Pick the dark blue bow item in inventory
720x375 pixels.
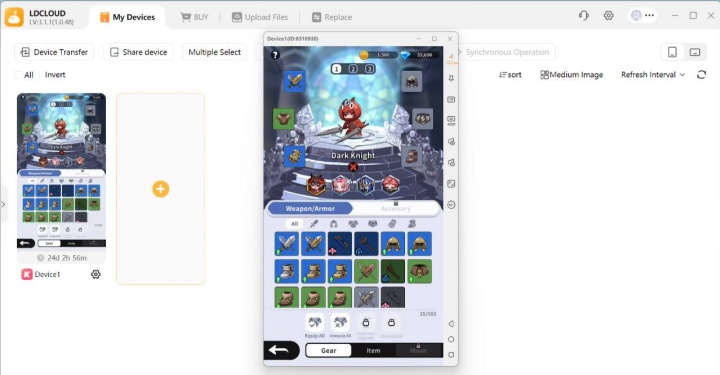[340, 244]
